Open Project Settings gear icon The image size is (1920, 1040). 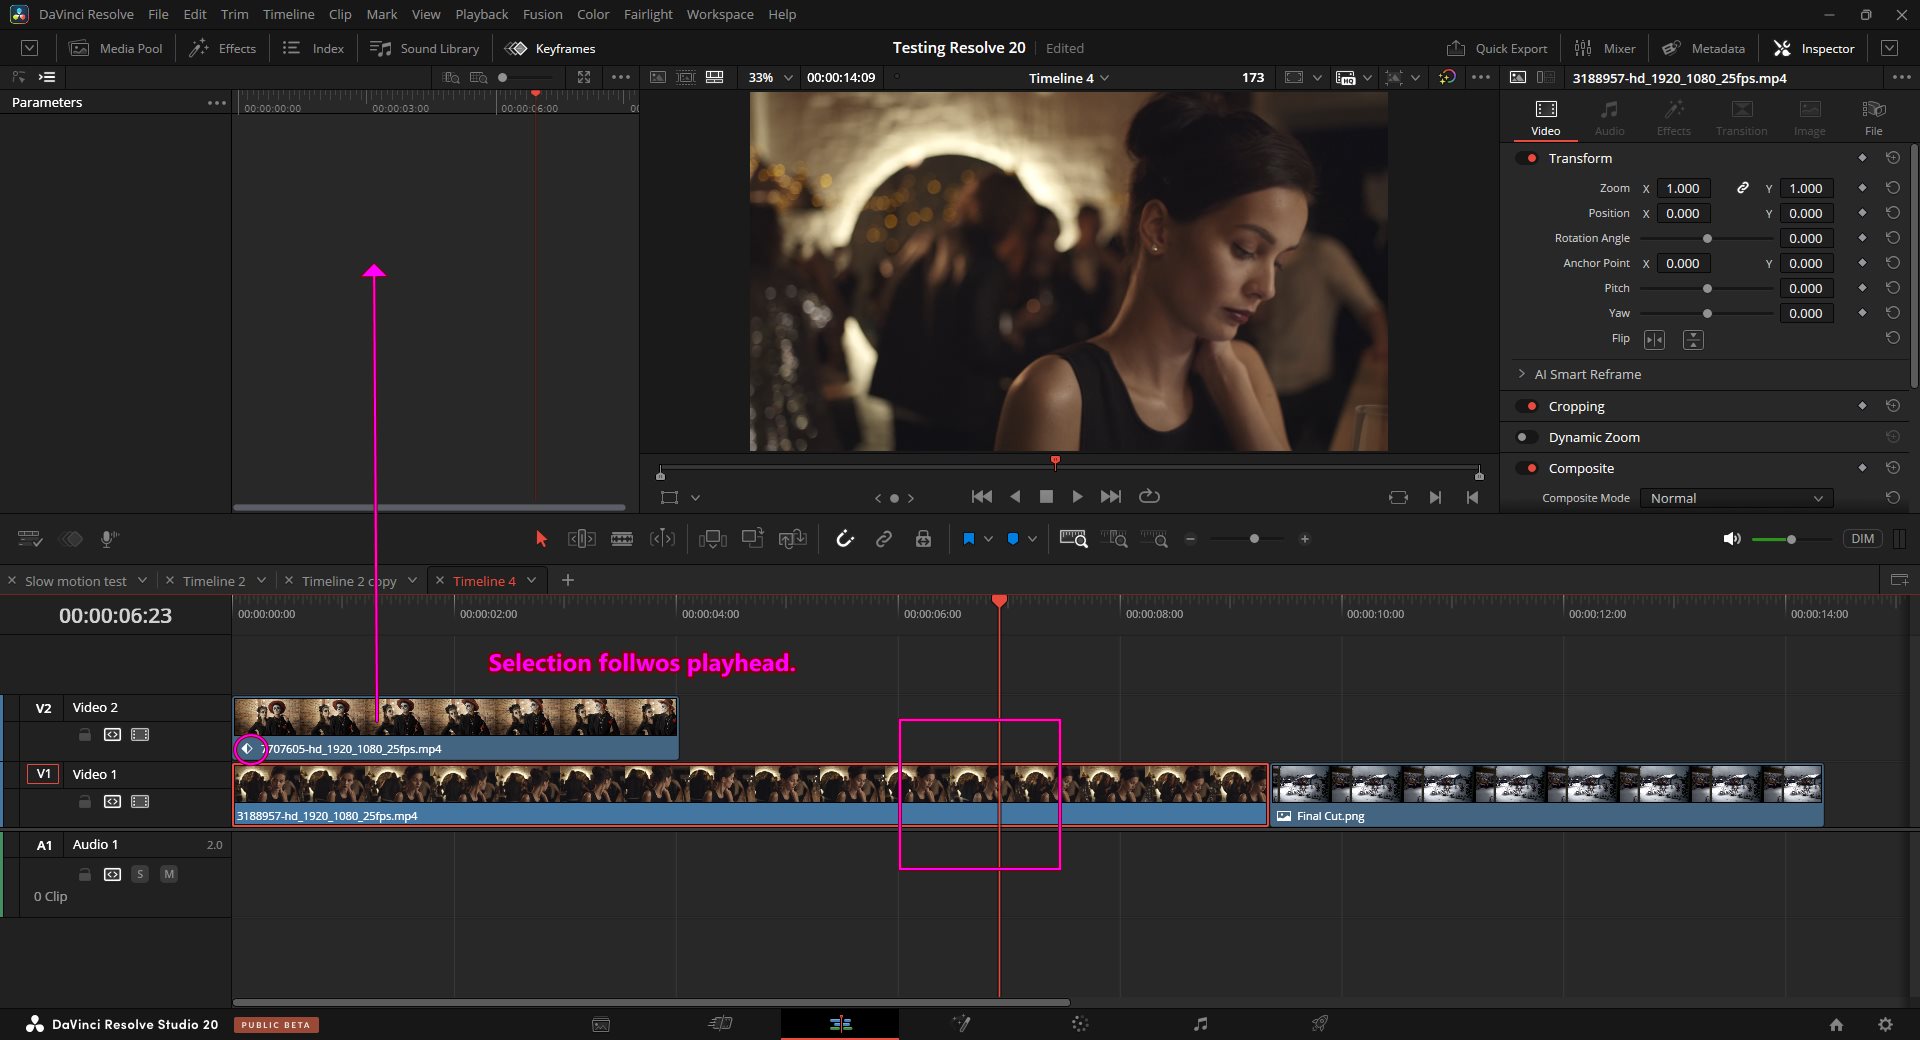(x=1885, y=1024)
